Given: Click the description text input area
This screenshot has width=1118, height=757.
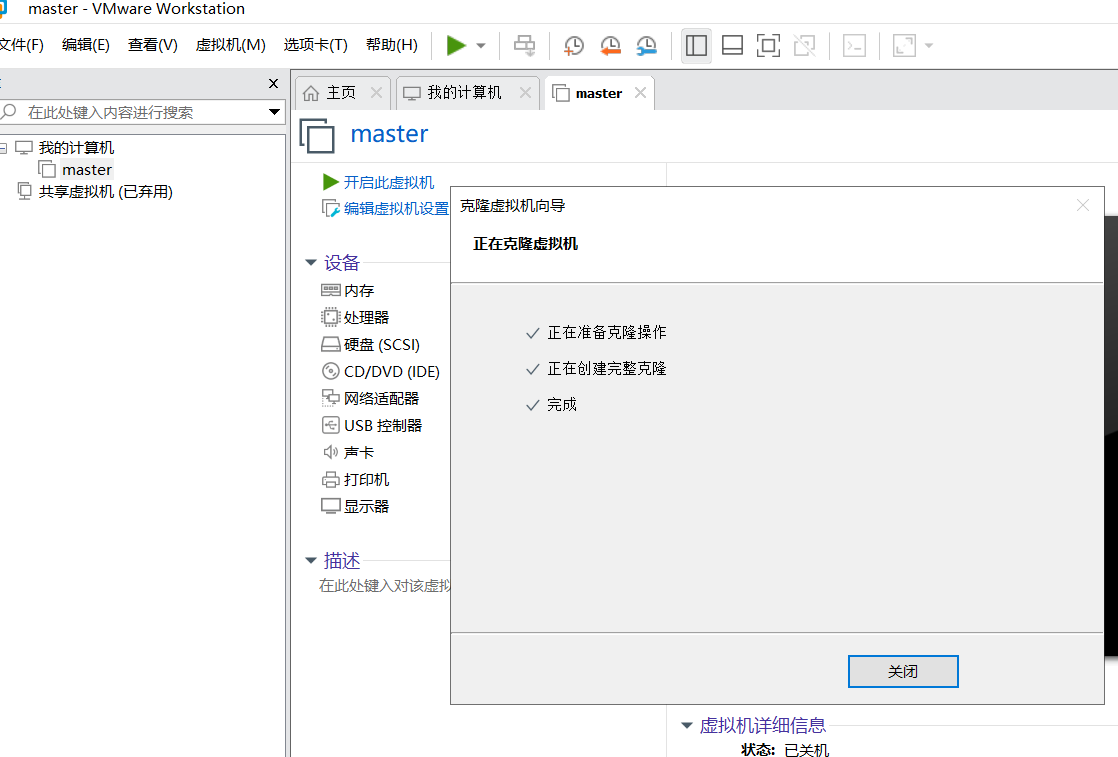Looking at the screenshot, I should (x=384, y=586).
